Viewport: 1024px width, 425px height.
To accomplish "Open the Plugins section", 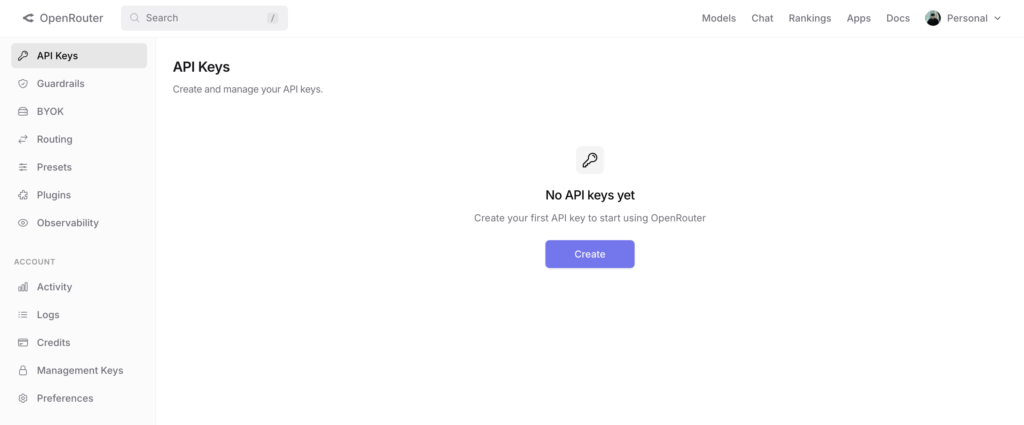I will (x=79, y=195).
